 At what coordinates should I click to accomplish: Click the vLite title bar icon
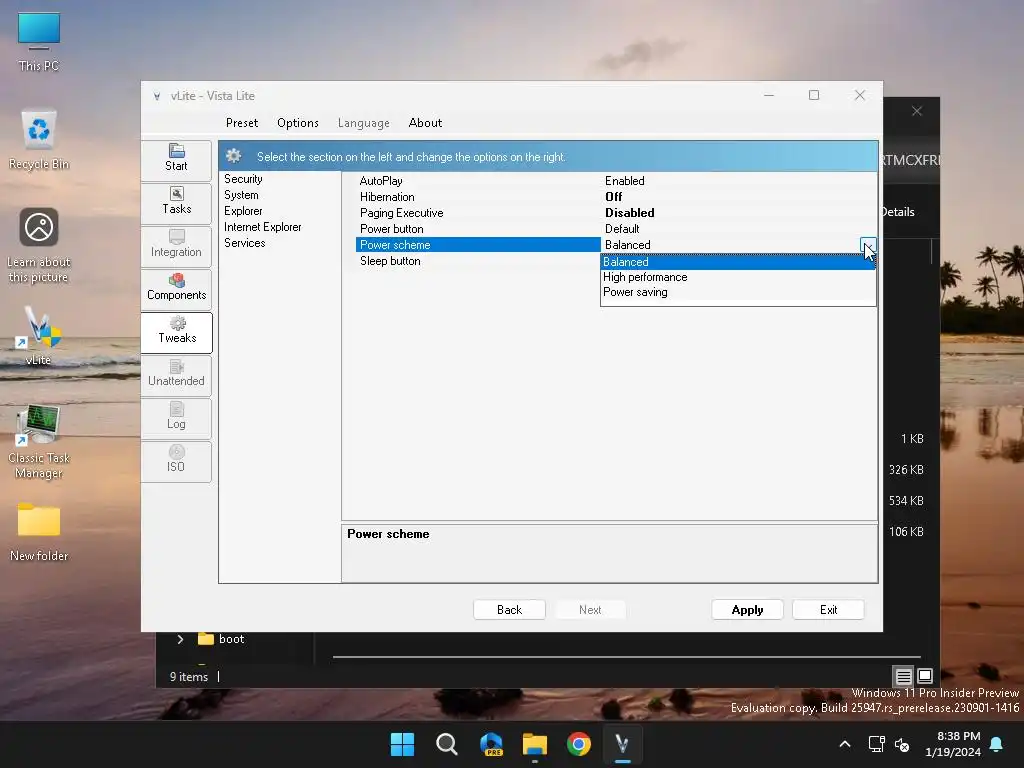pos(157,96)
